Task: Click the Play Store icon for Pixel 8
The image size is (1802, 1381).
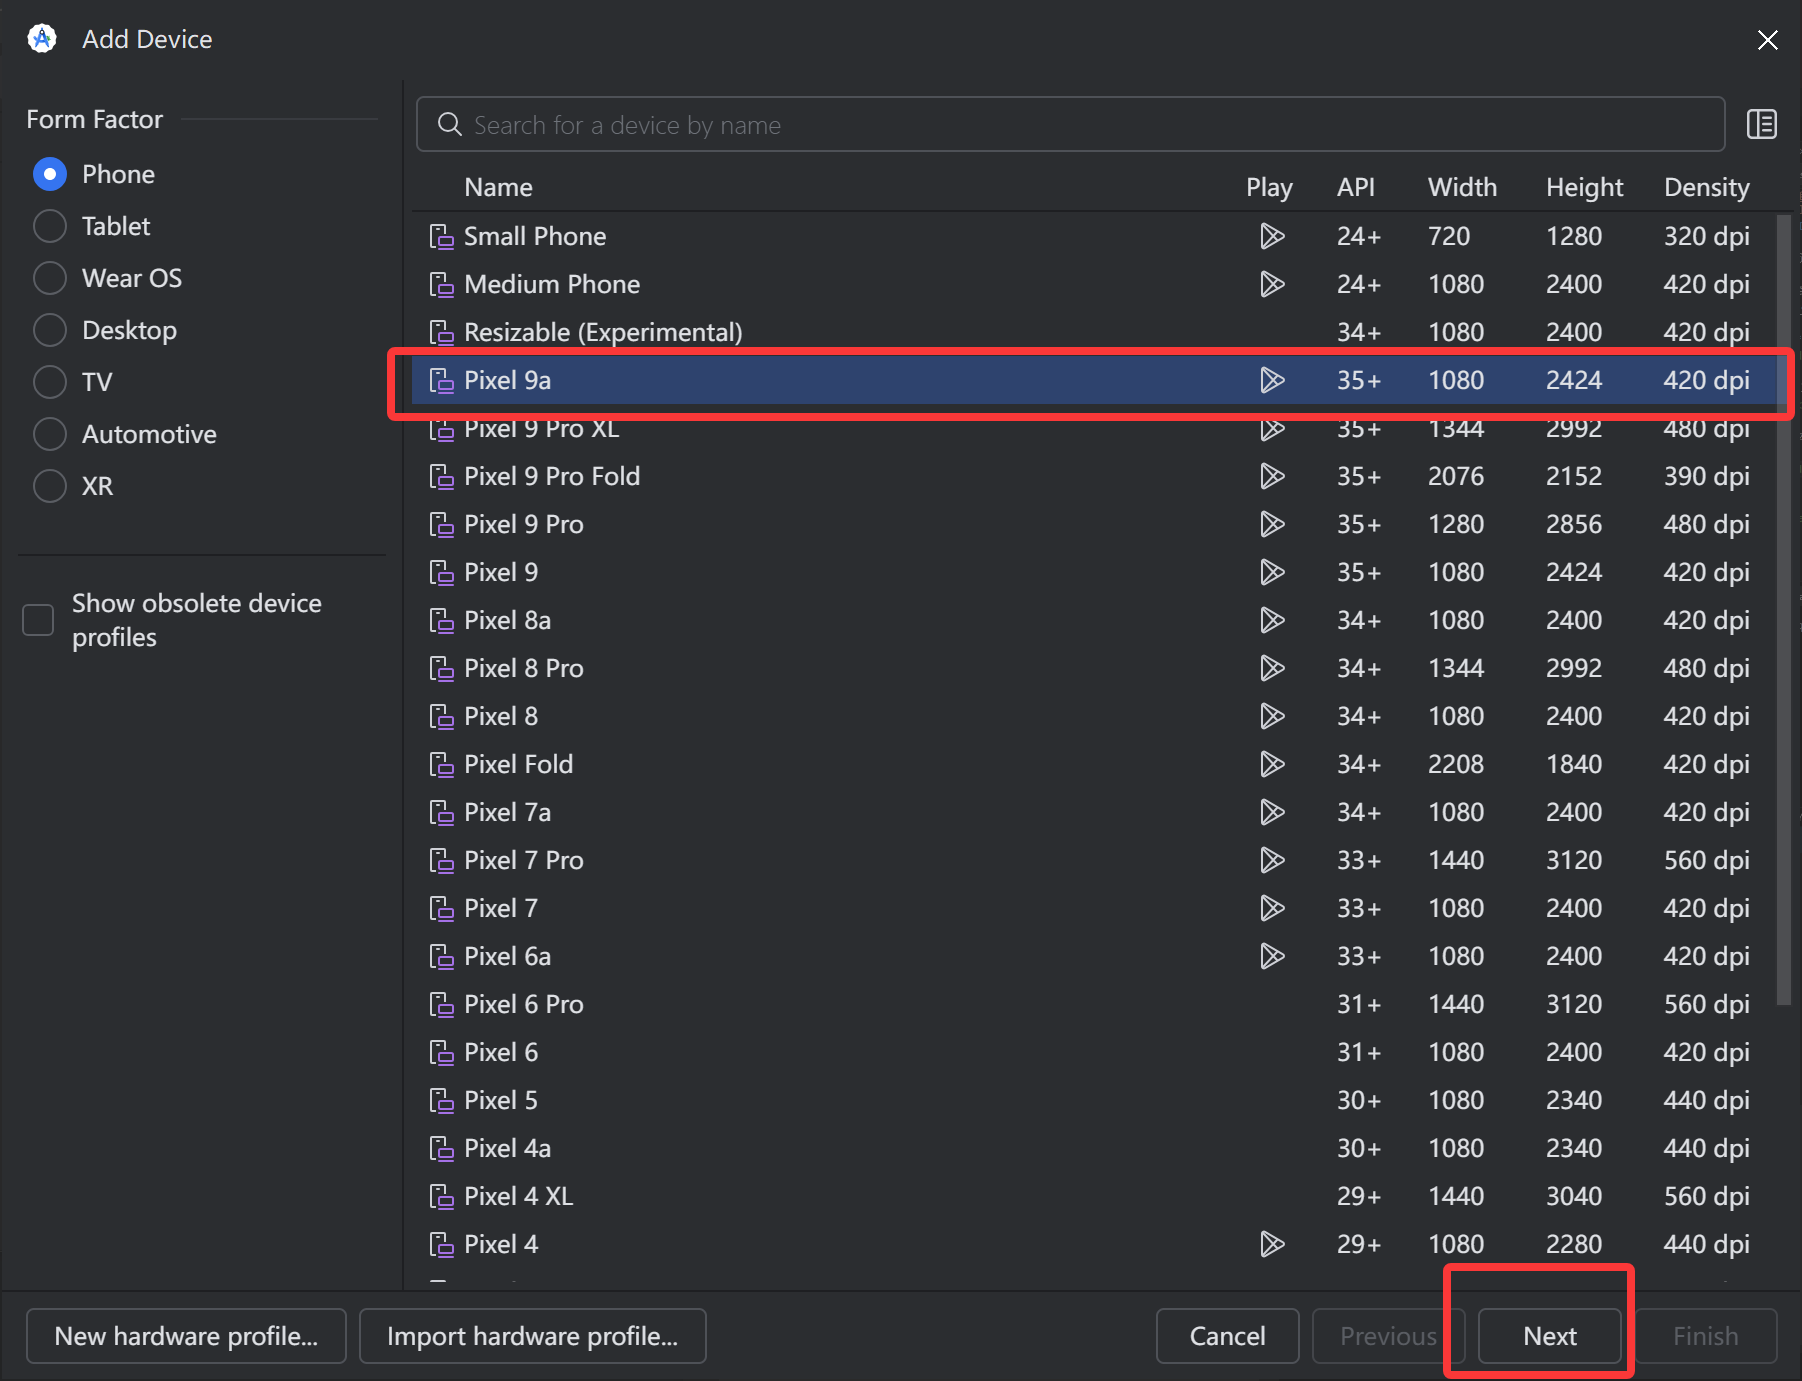Action: (1272, 716)
